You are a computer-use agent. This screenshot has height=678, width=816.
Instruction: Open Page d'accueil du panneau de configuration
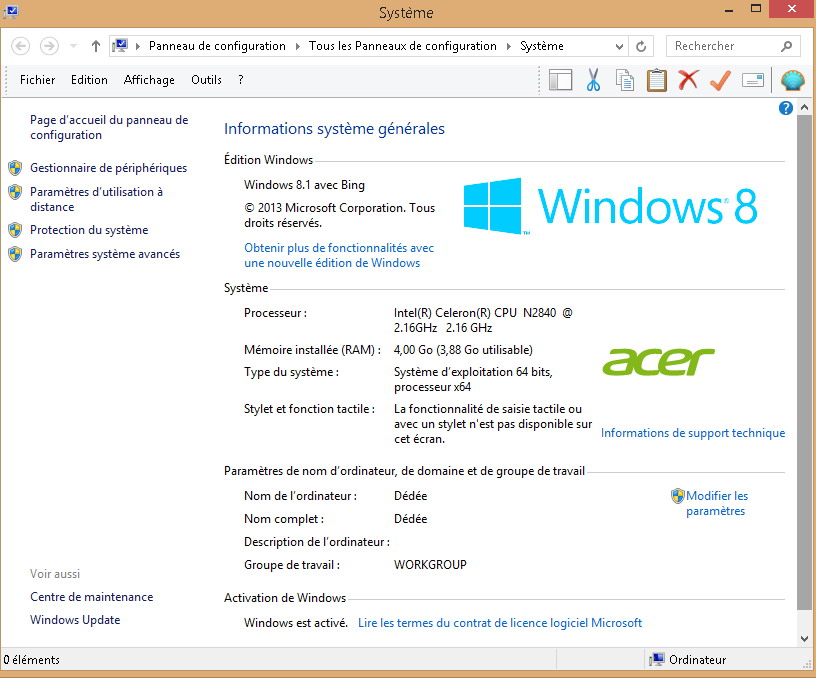109,127
